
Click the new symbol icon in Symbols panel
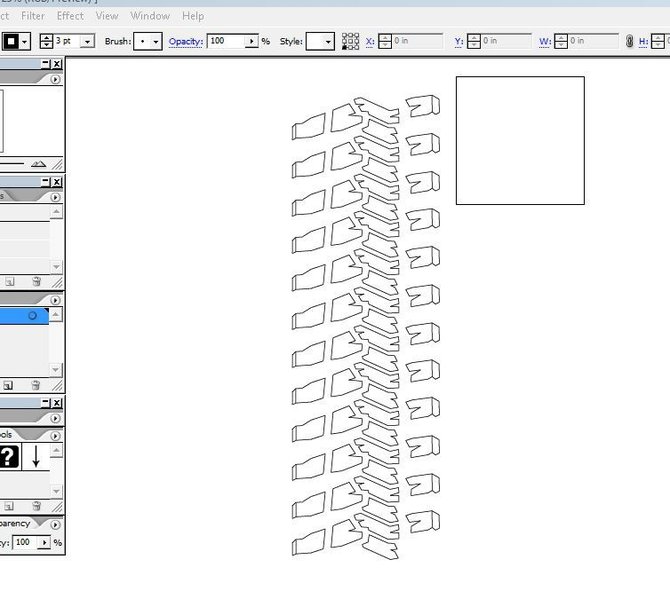pyautogui.click(x=9, y=507)
